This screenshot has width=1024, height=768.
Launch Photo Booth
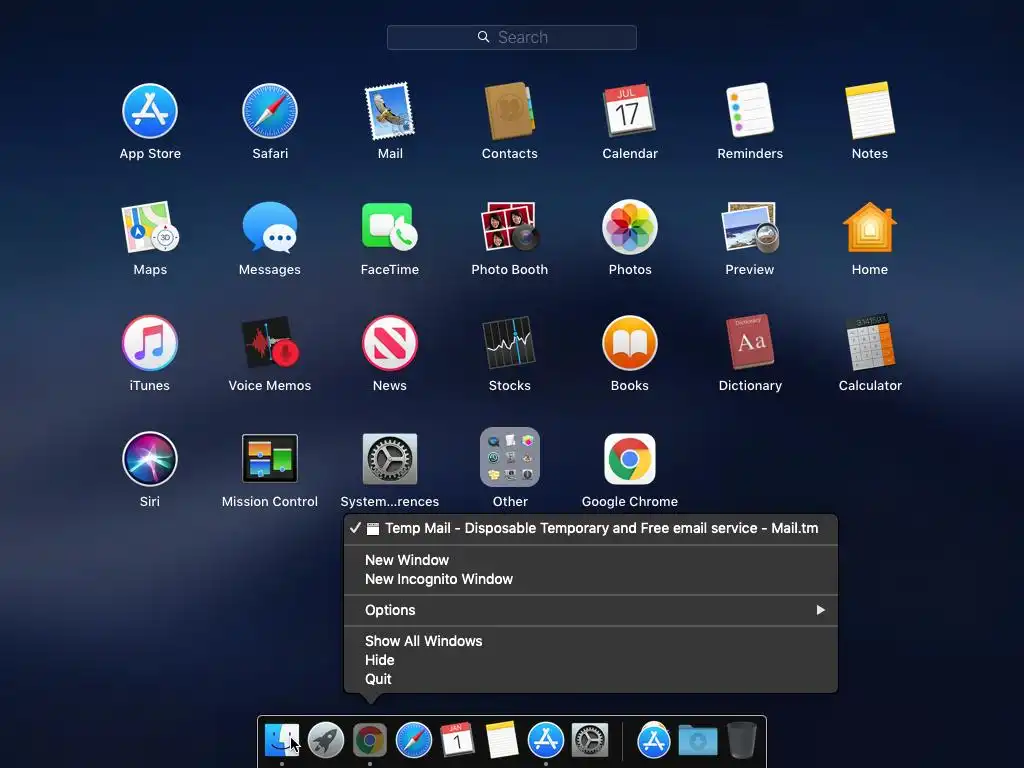click(x=509, y=227)
